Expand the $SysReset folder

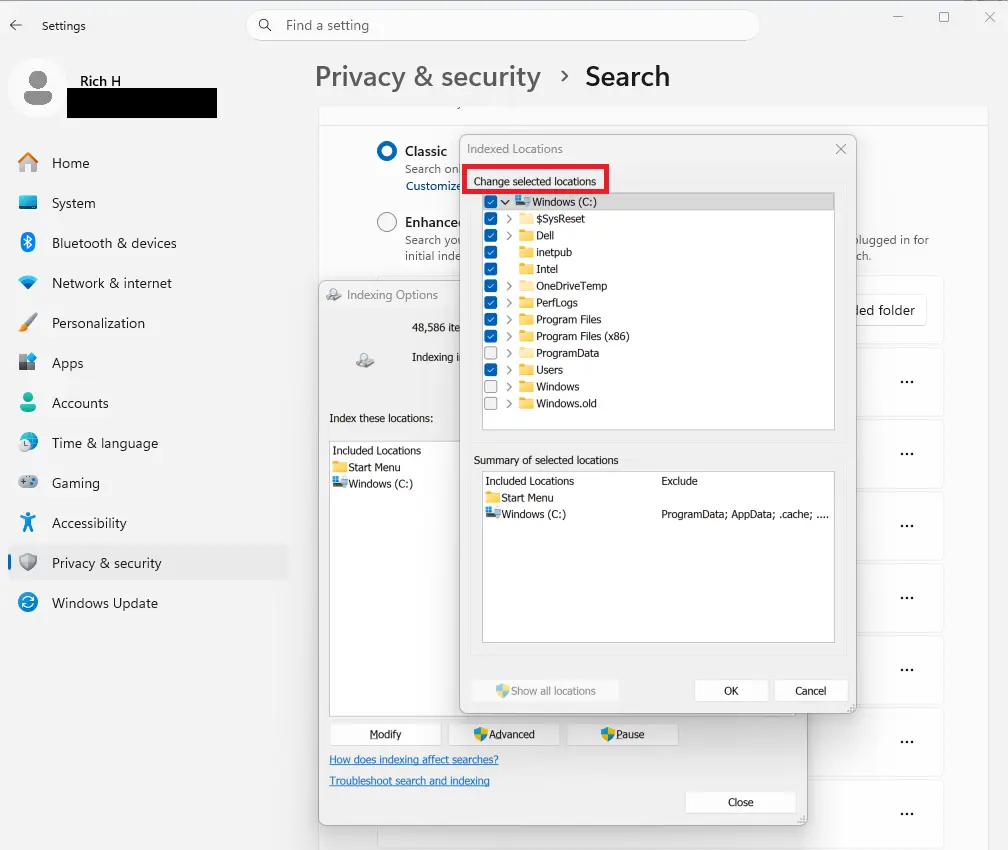click(x=509, y=219)
